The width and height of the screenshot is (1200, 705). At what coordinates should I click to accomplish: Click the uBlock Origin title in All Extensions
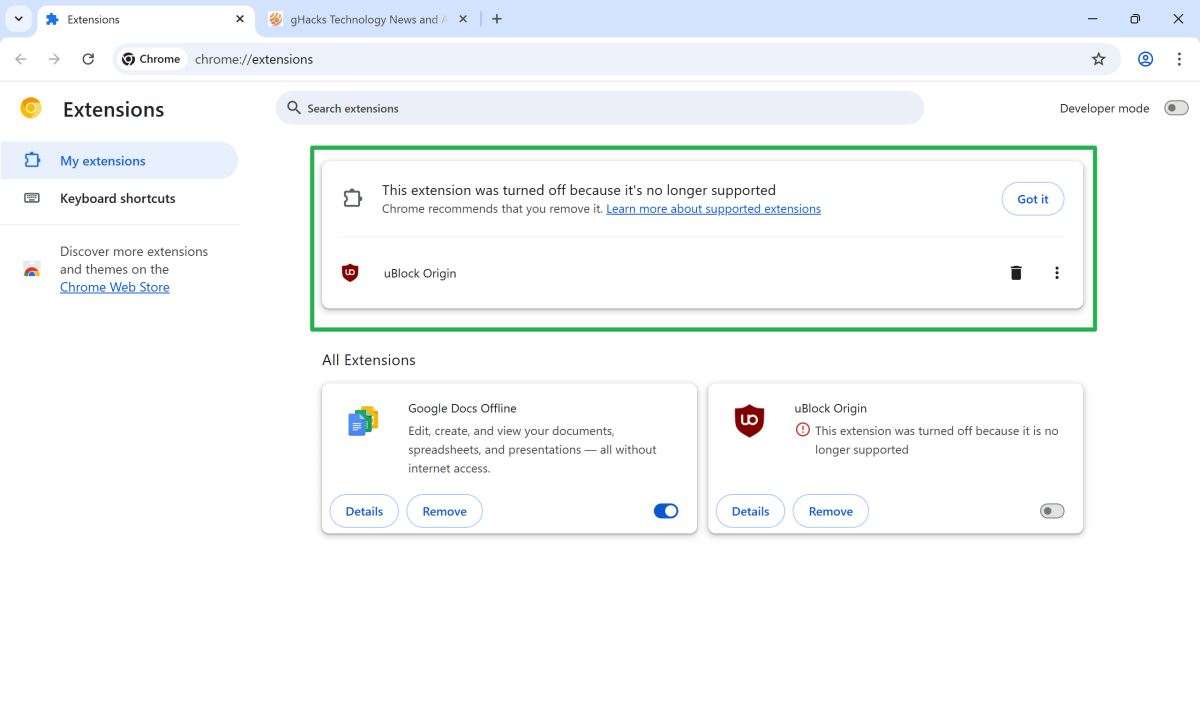(830, 408)
